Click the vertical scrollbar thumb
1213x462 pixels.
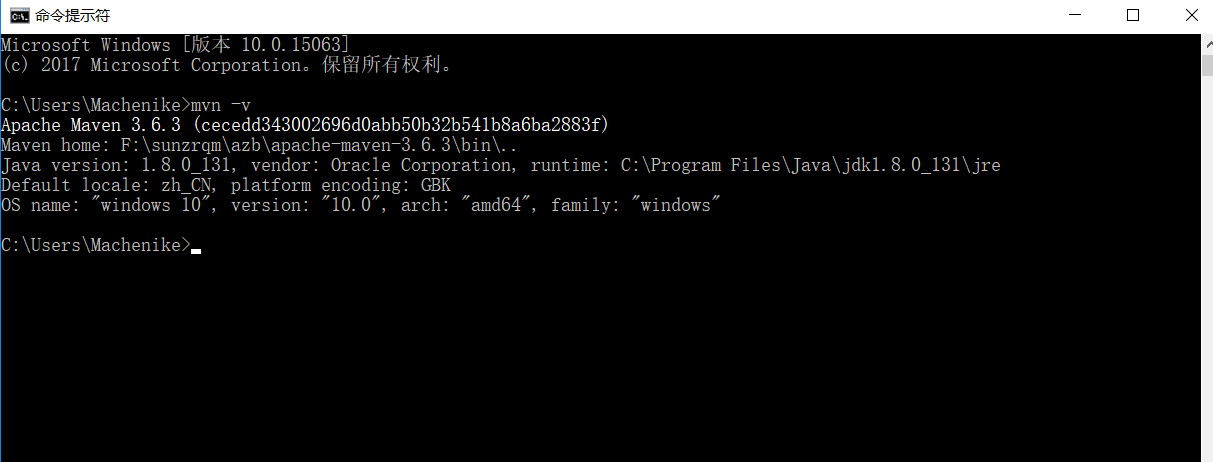[x=1207, y=64]
